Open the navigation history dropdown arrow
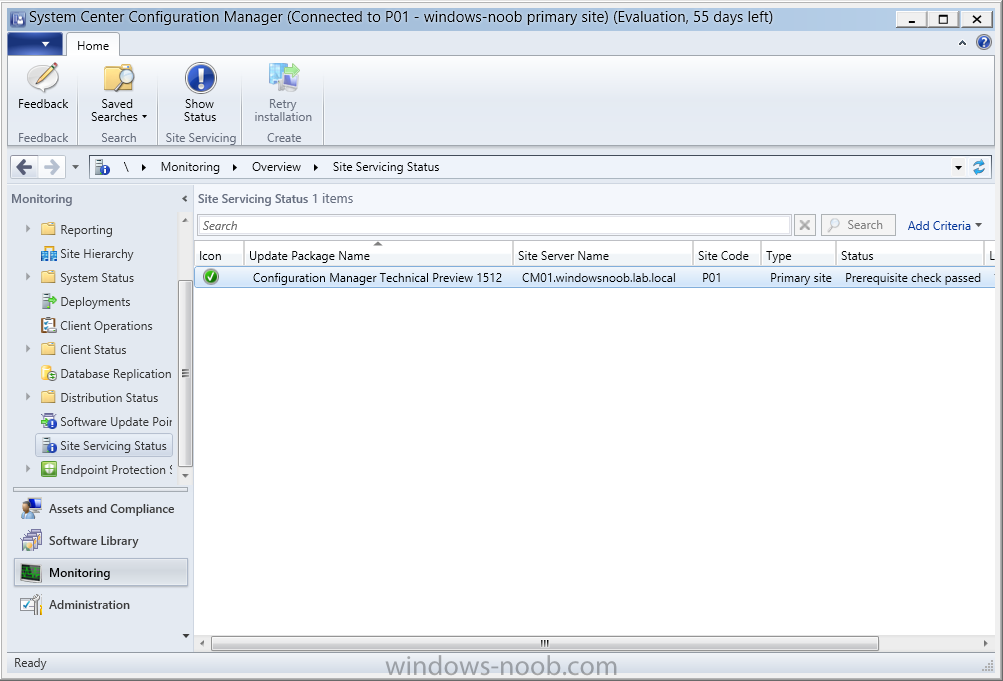Image resolution: width=1003 pixels, height=681 pixels. [75, 168]
